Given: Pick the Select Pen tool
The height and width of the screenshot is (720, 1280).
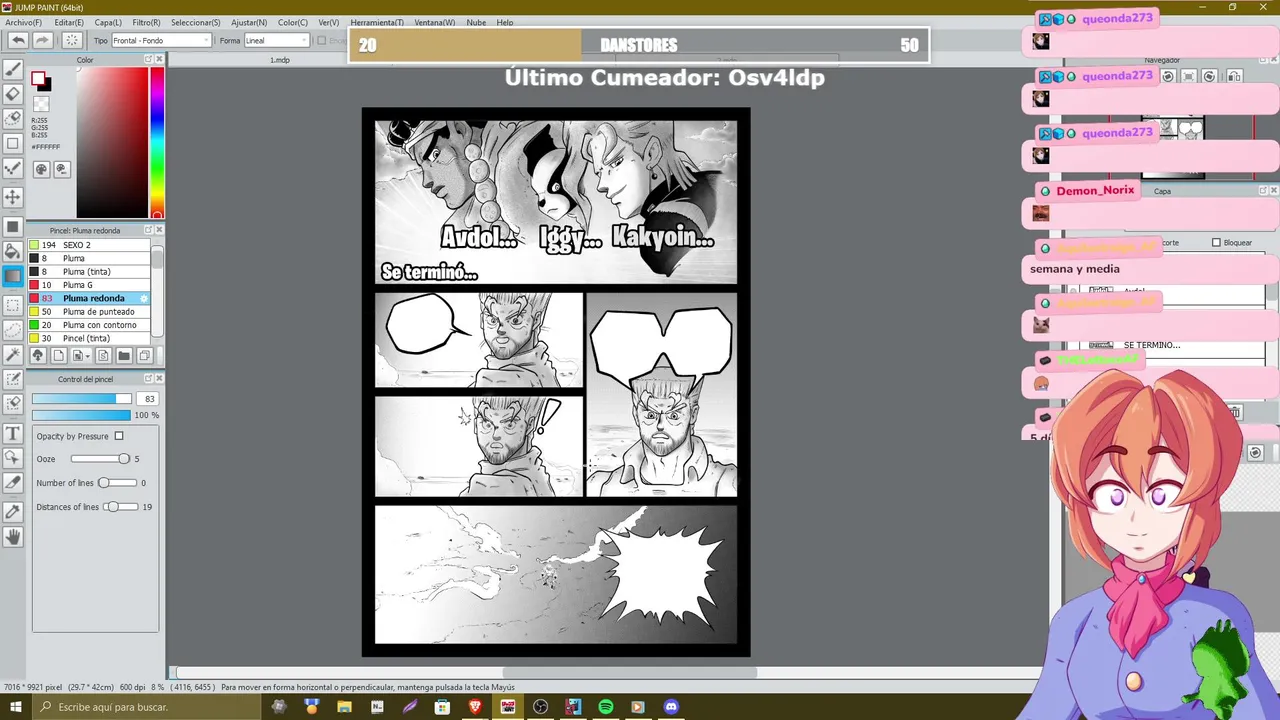Looking at the screenshot, I should 13,379.
